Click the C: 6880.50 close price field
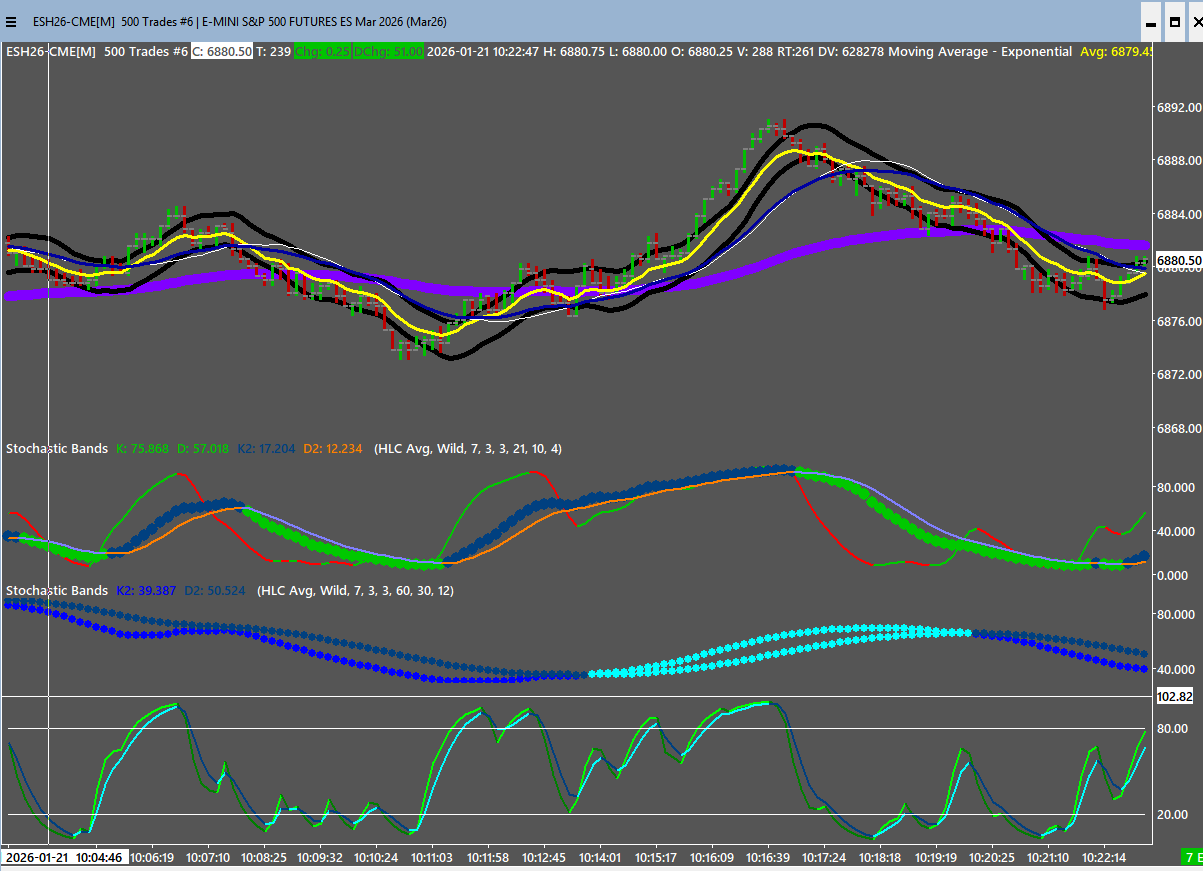1203x871 pixels. pyautogui.click(x=222, y=51)
